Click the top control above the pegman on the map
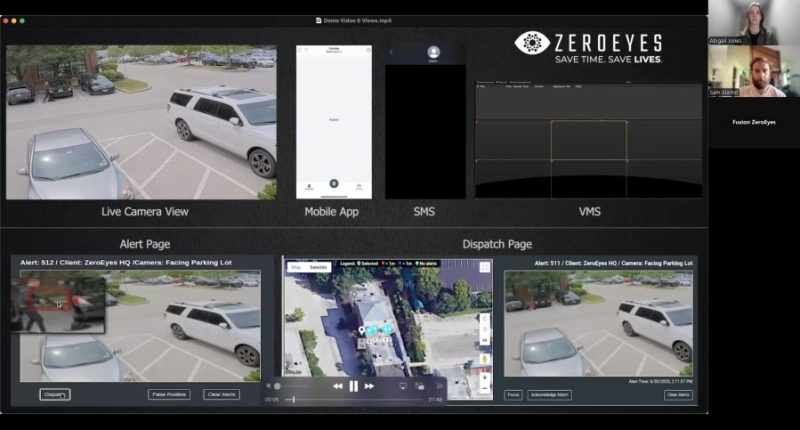 (485, 319)
